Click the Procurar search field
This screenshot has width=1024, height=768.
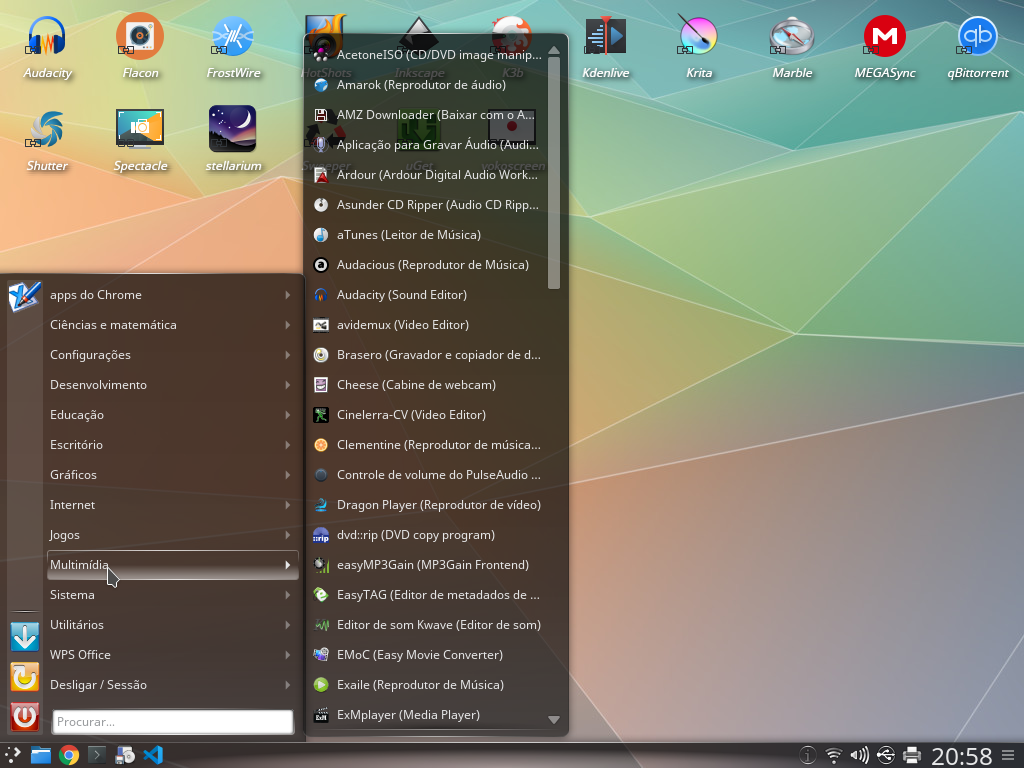[172, 722]
